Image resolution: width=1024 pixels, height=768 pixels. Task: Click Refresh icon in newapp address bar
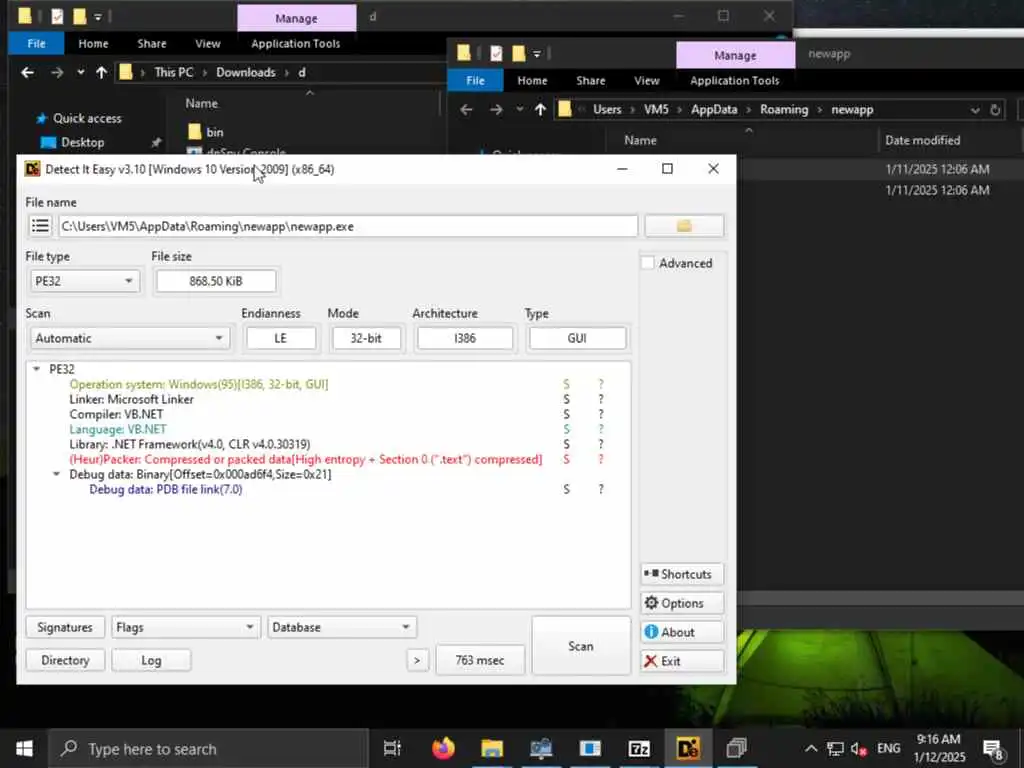pos(995,110)
